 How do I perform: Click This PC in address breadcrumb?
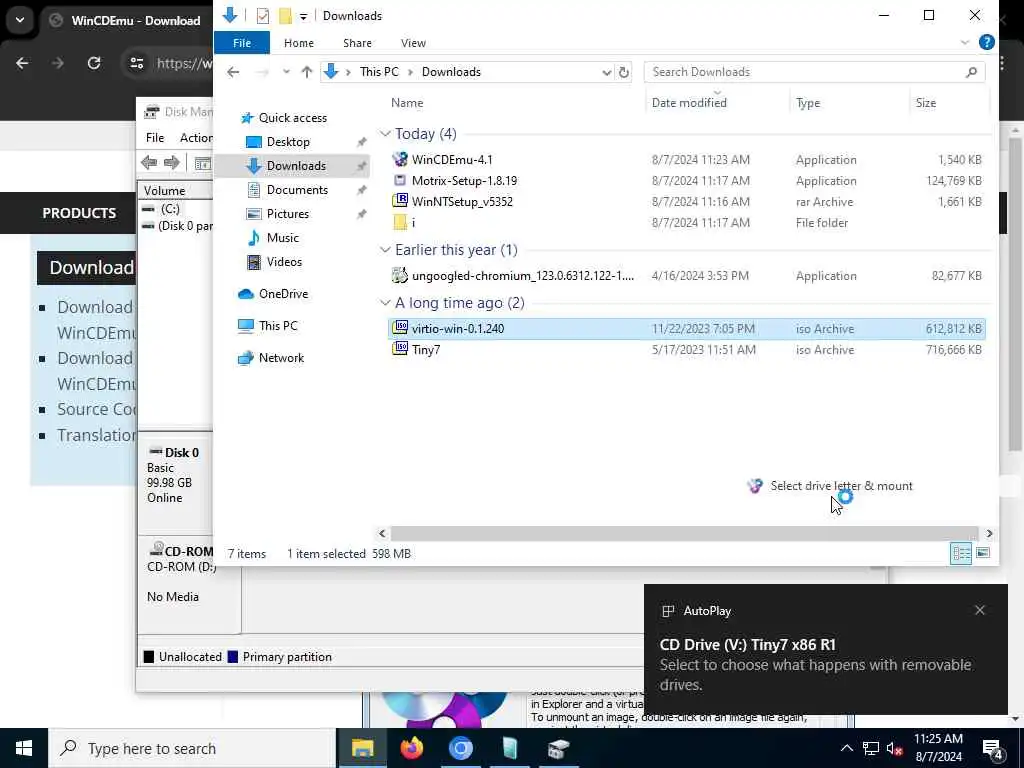point(379,72)
